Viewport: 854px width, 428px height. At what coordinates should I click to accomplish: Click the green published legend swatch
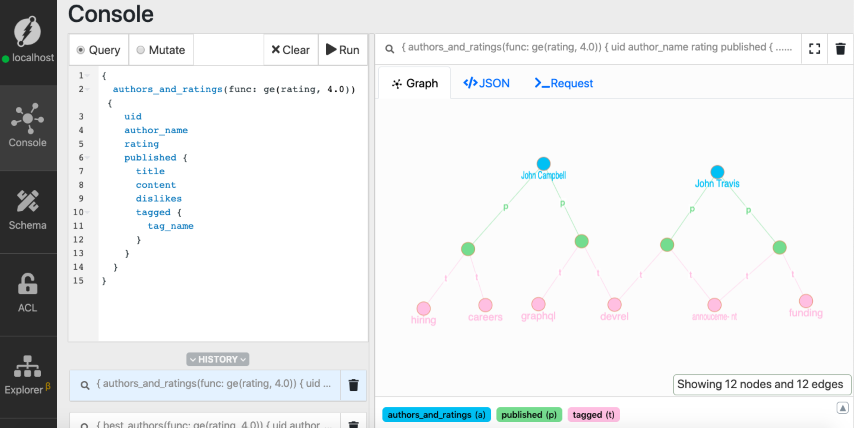pyautogui.click(x=530, y=414)
